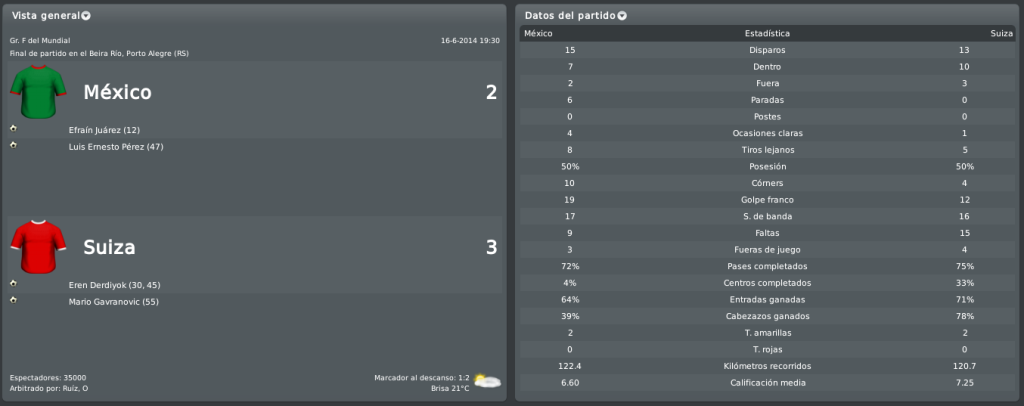The width and height of the screenshot is (1024, 406).
Task: Click the goal ball icon beside Efraín Juárez
Action: point(13,128)
